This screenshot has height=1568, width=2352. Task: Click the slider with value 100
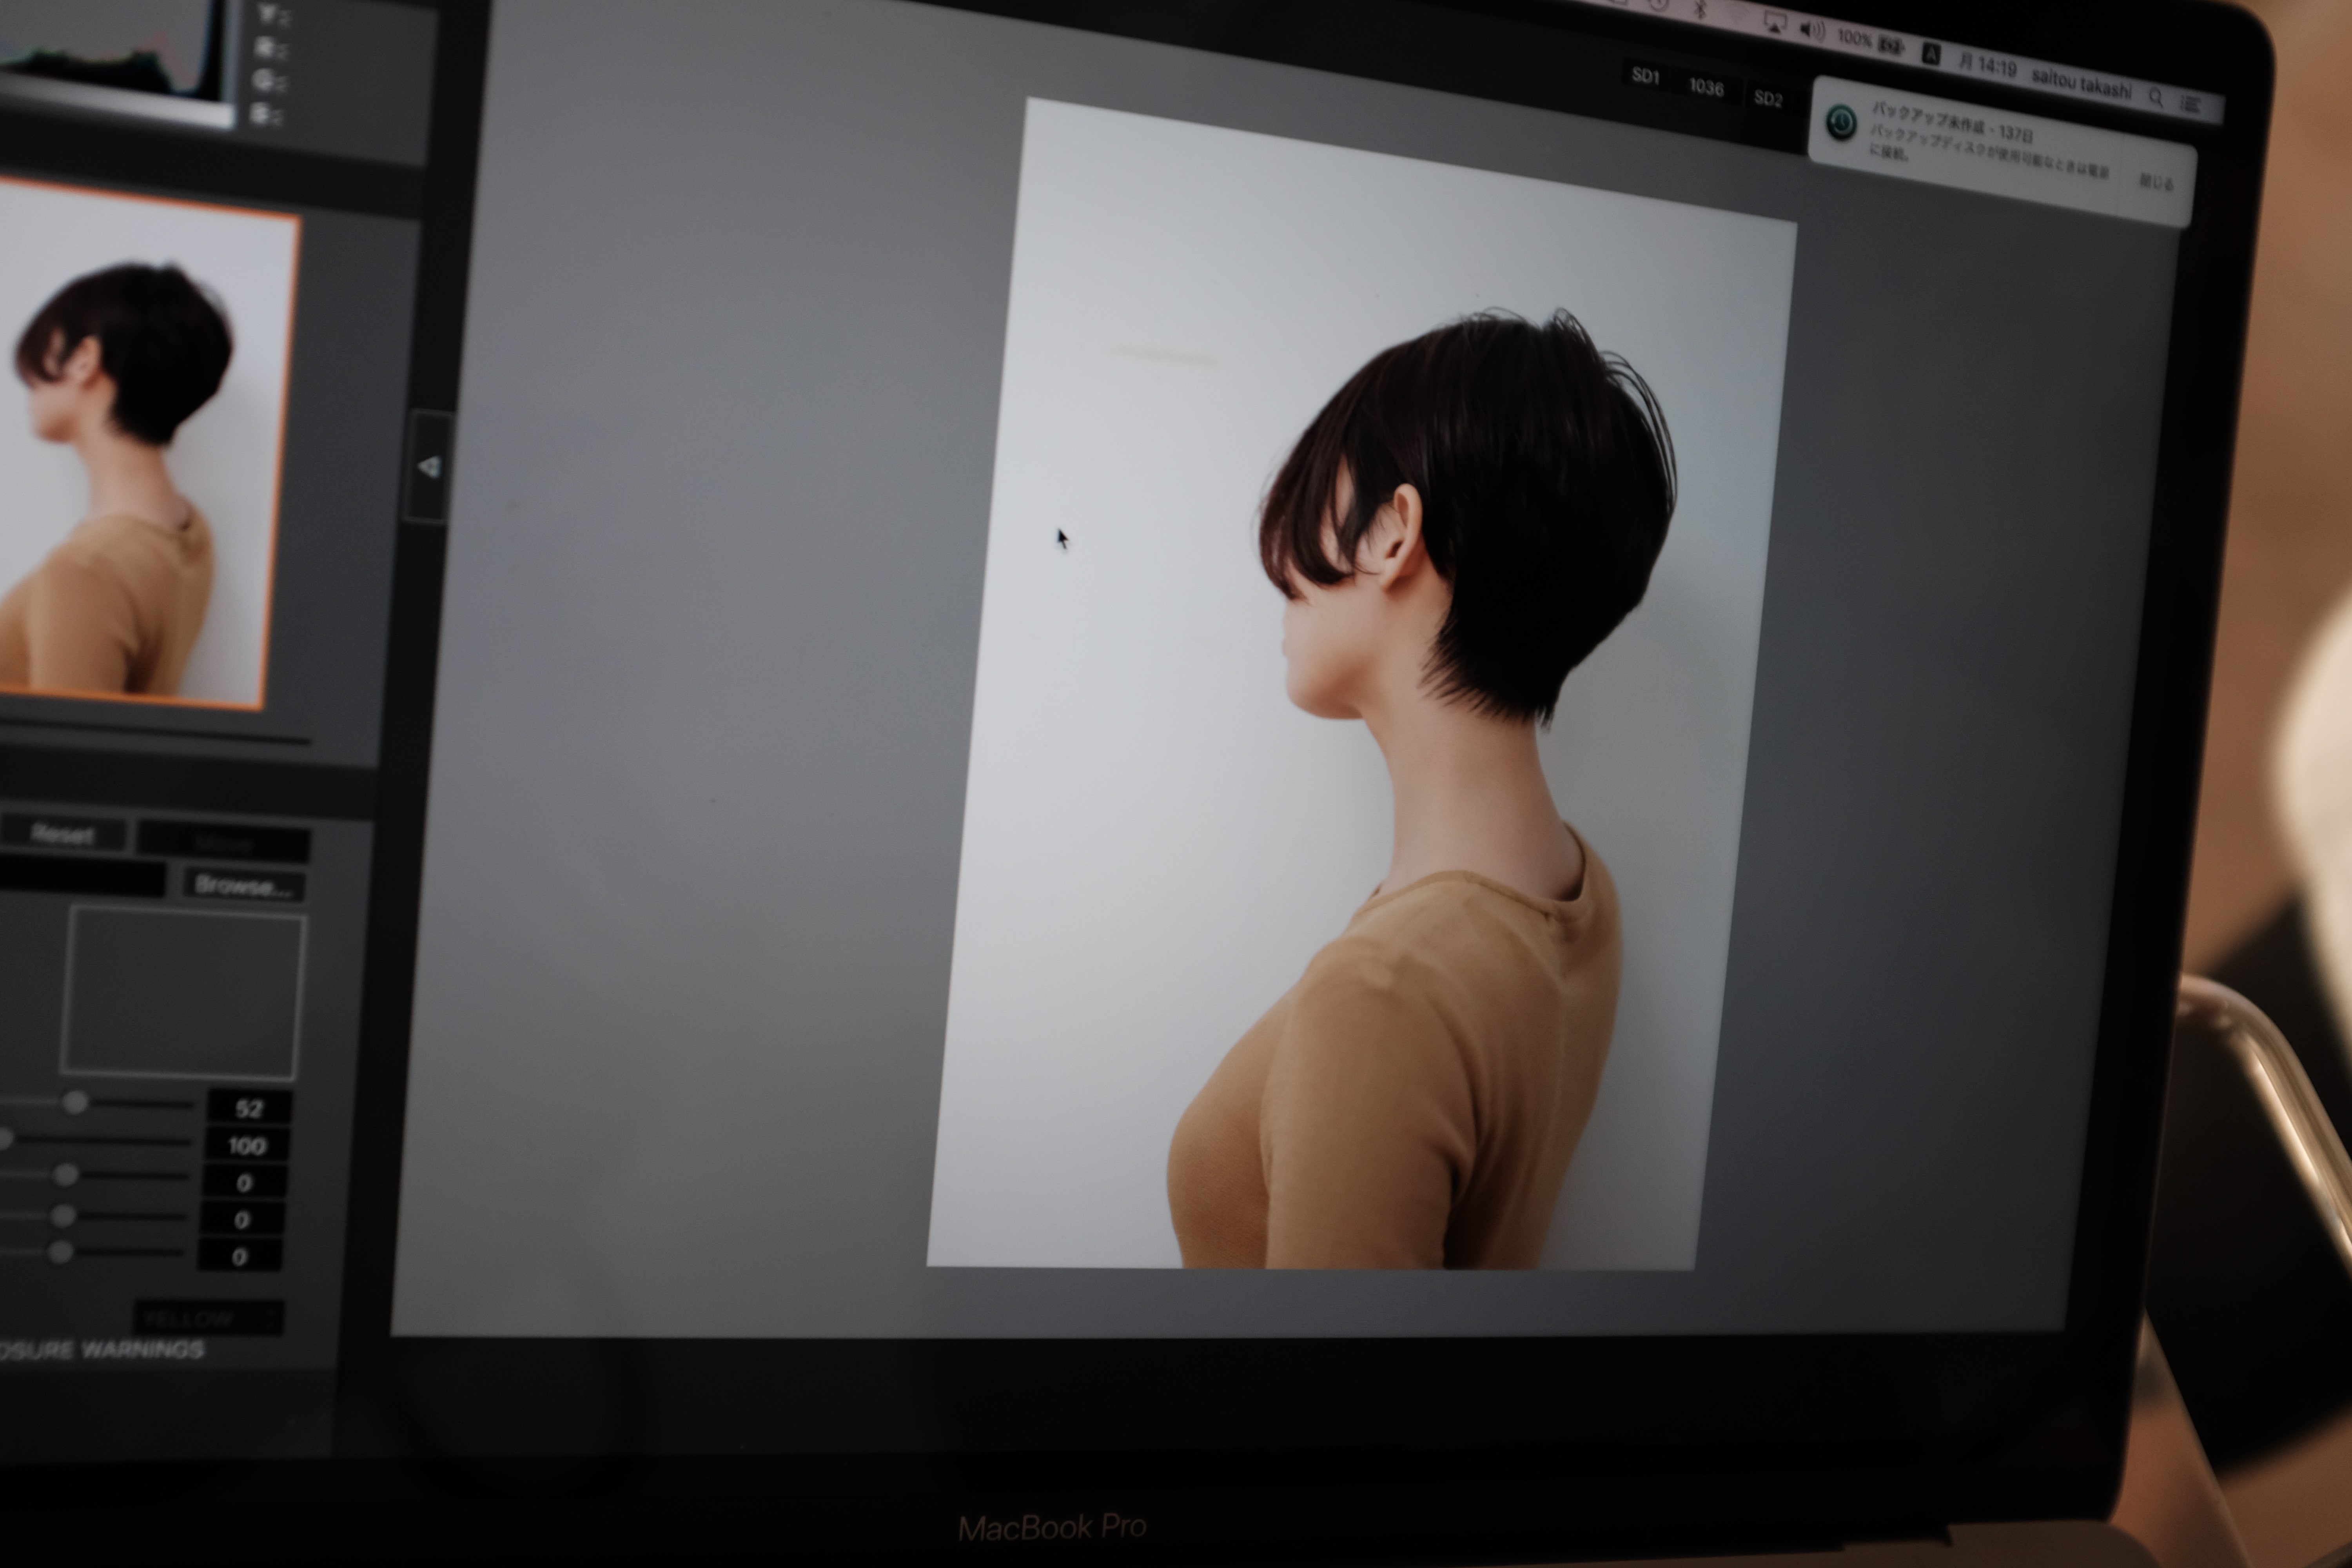[x=95, y=1140]
